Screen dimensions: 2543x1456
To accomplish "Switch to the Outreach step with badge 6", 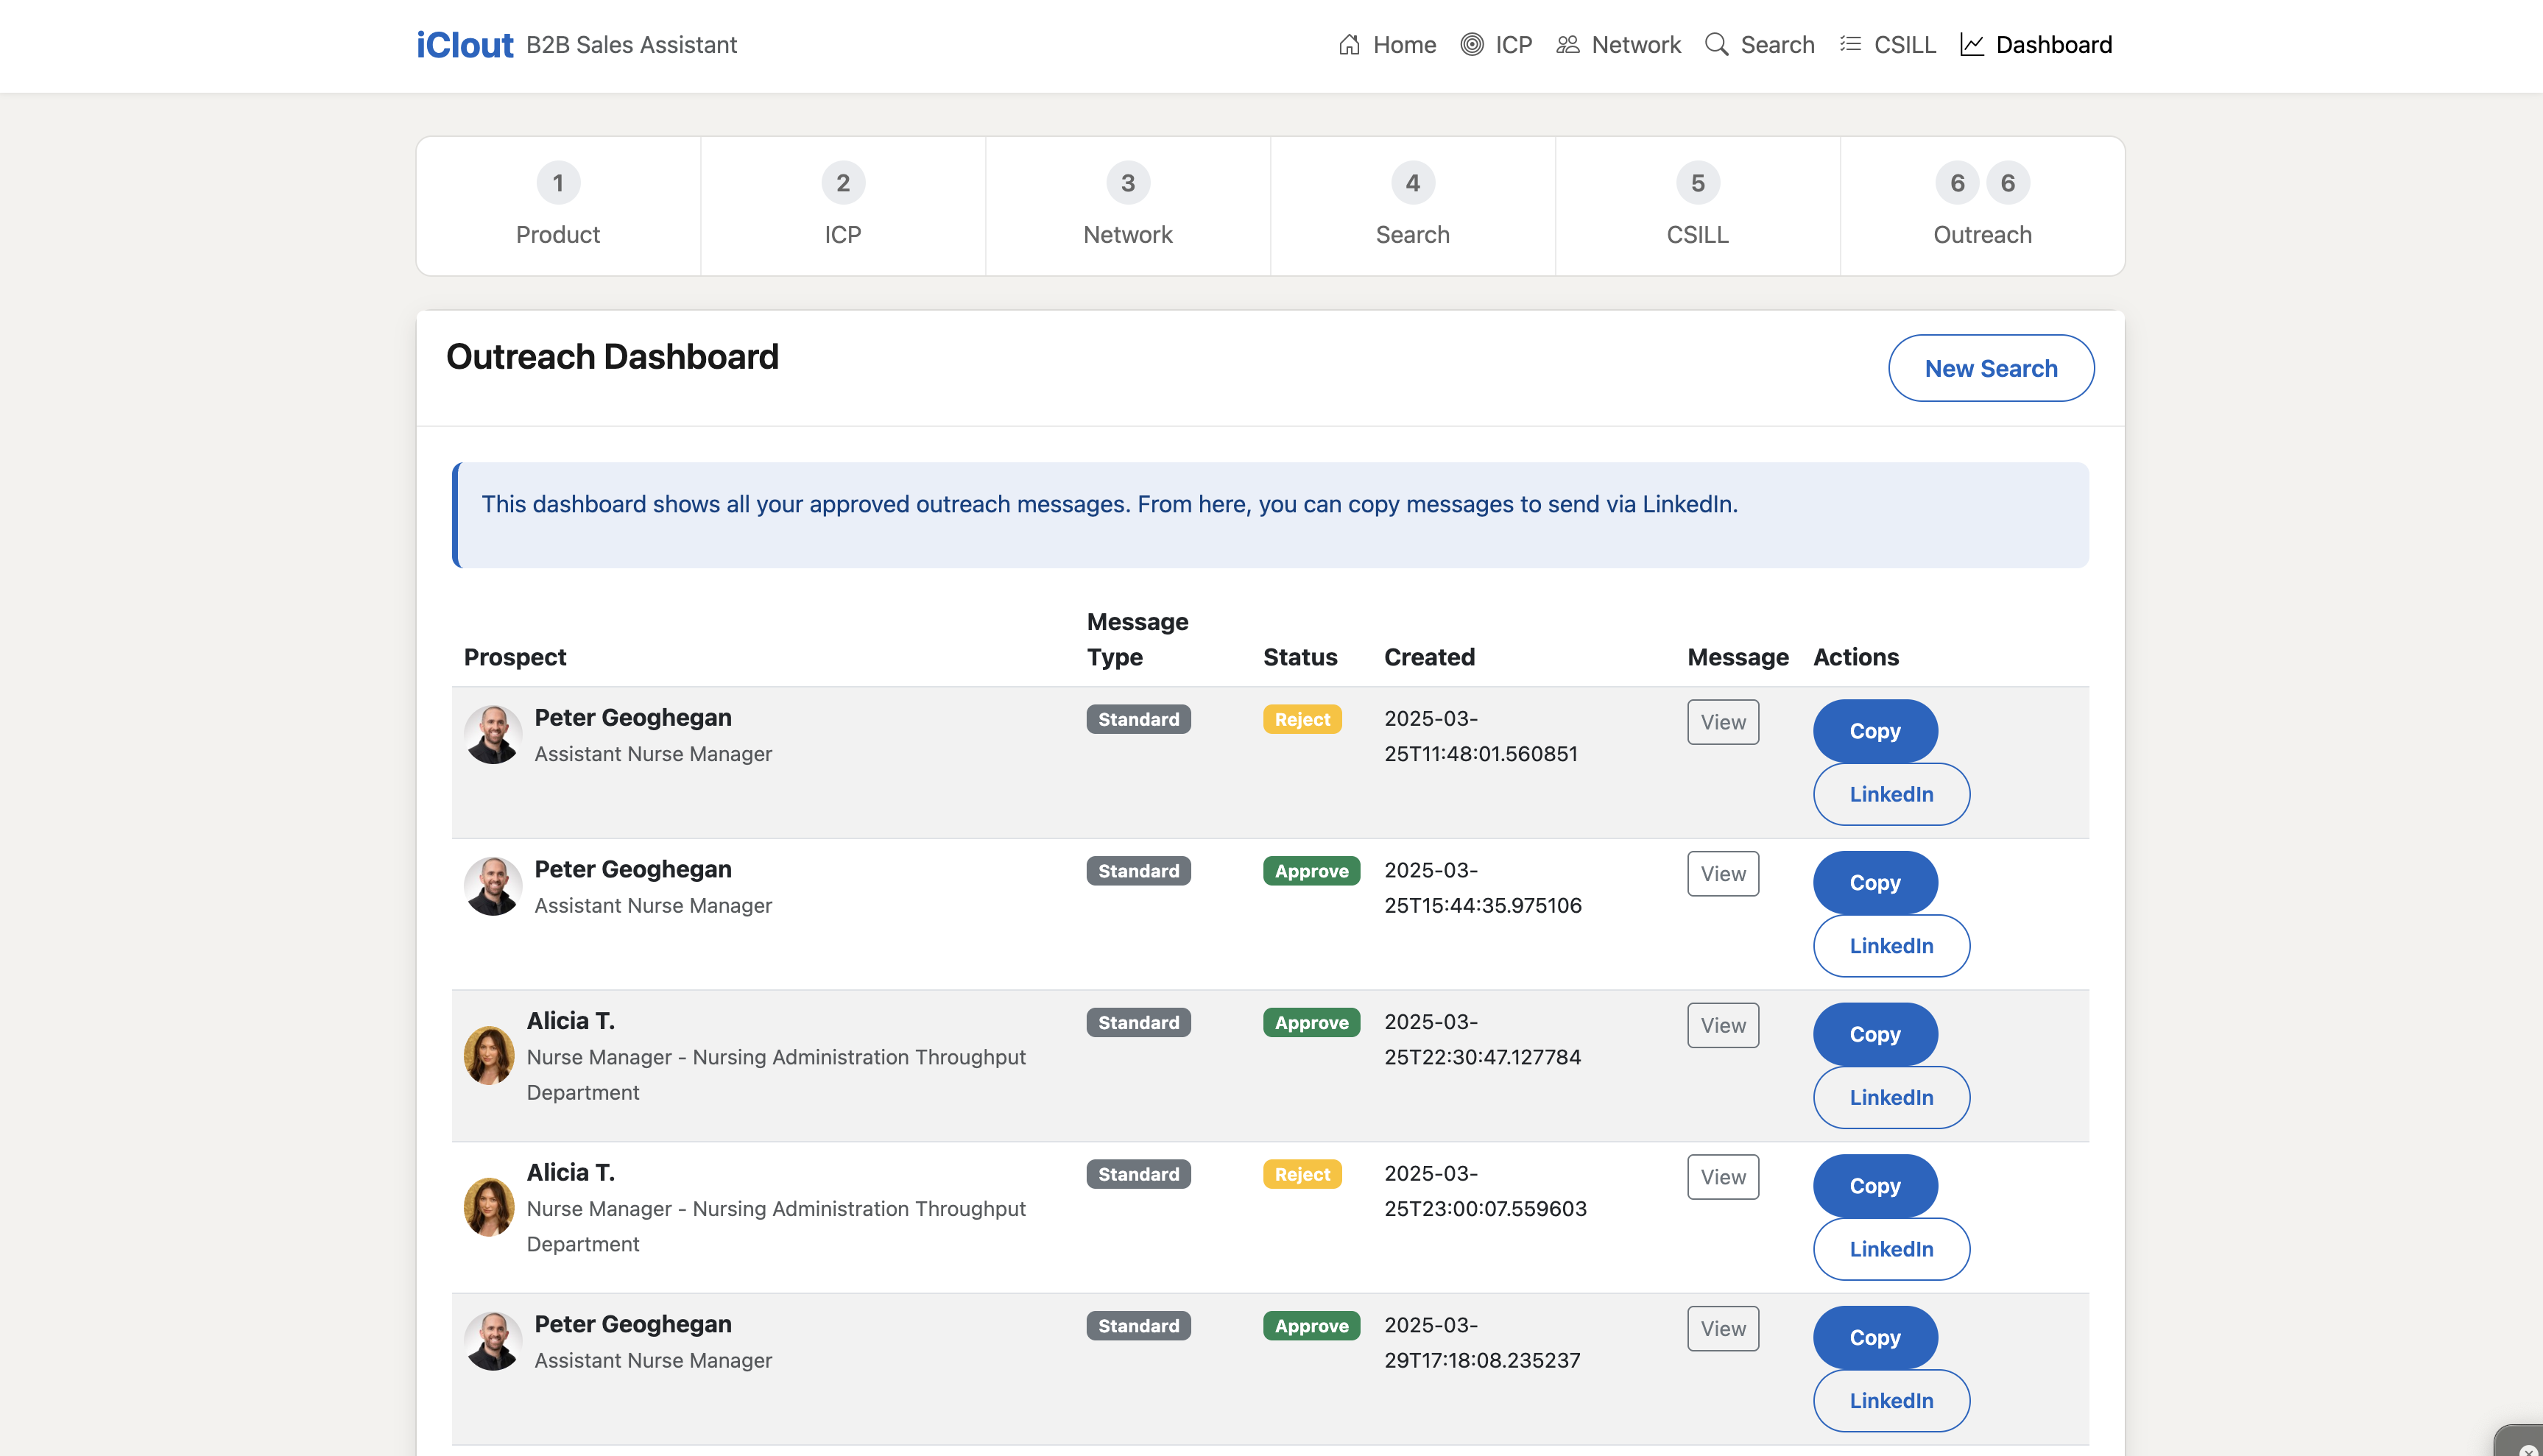I will (1982, 206).
